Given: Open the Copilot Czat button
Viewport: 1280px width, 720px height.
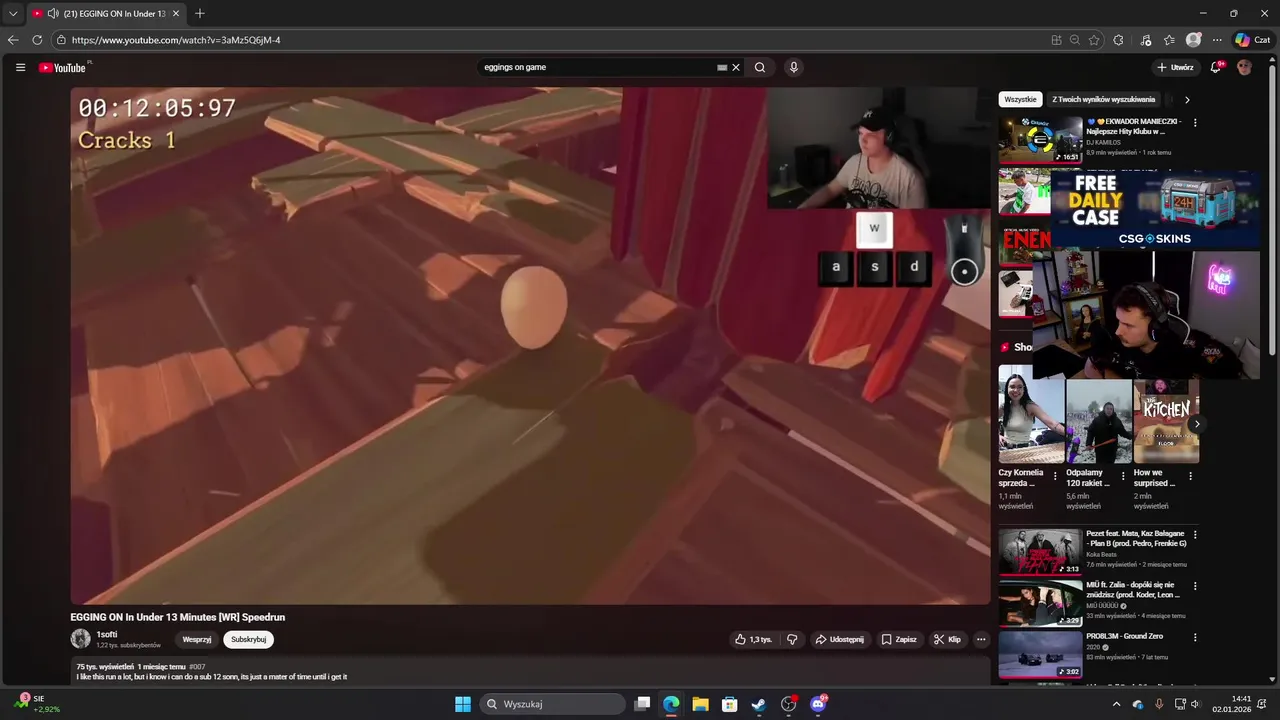Looking at the screenshot, I should tap(1253, 40).
